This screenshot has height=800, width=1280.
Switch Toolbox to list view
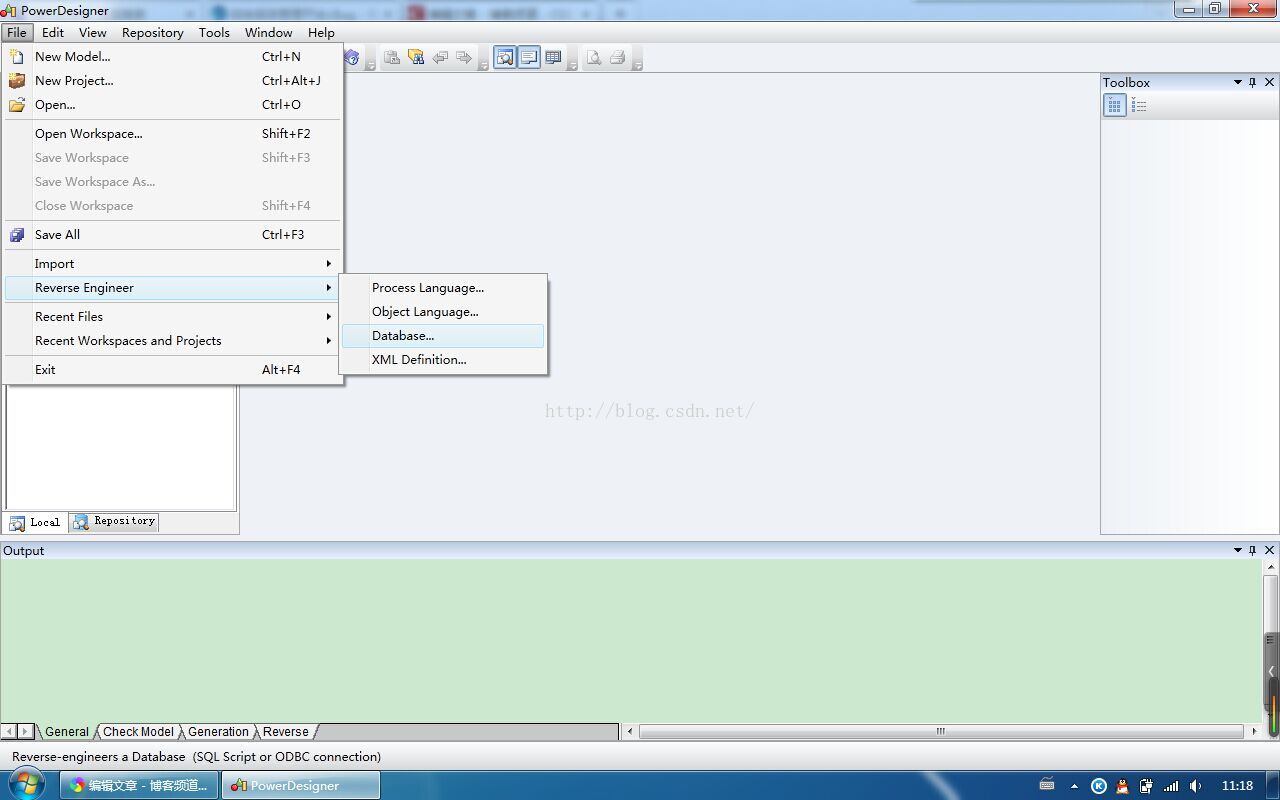pyautogui.click(x=1139, y=105)
